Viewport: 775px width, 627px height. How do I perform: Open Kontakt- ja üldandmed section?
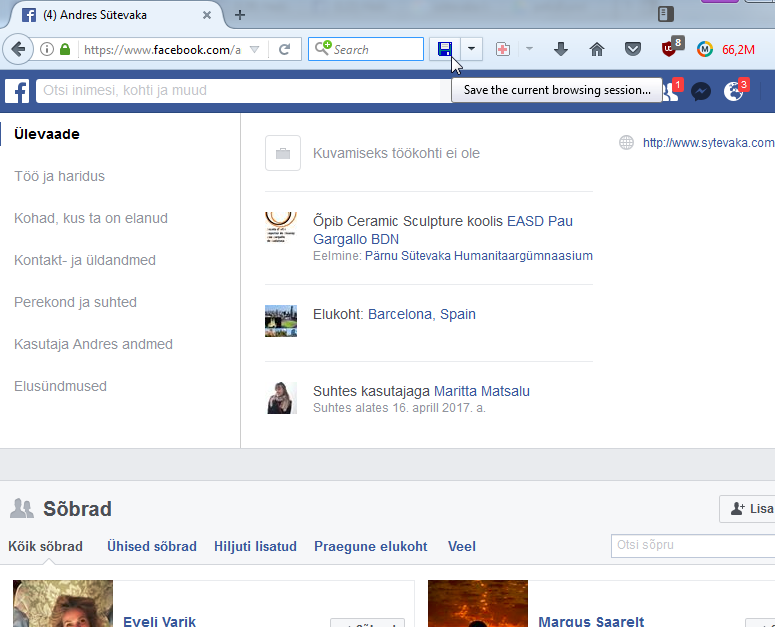coord(85,260)
